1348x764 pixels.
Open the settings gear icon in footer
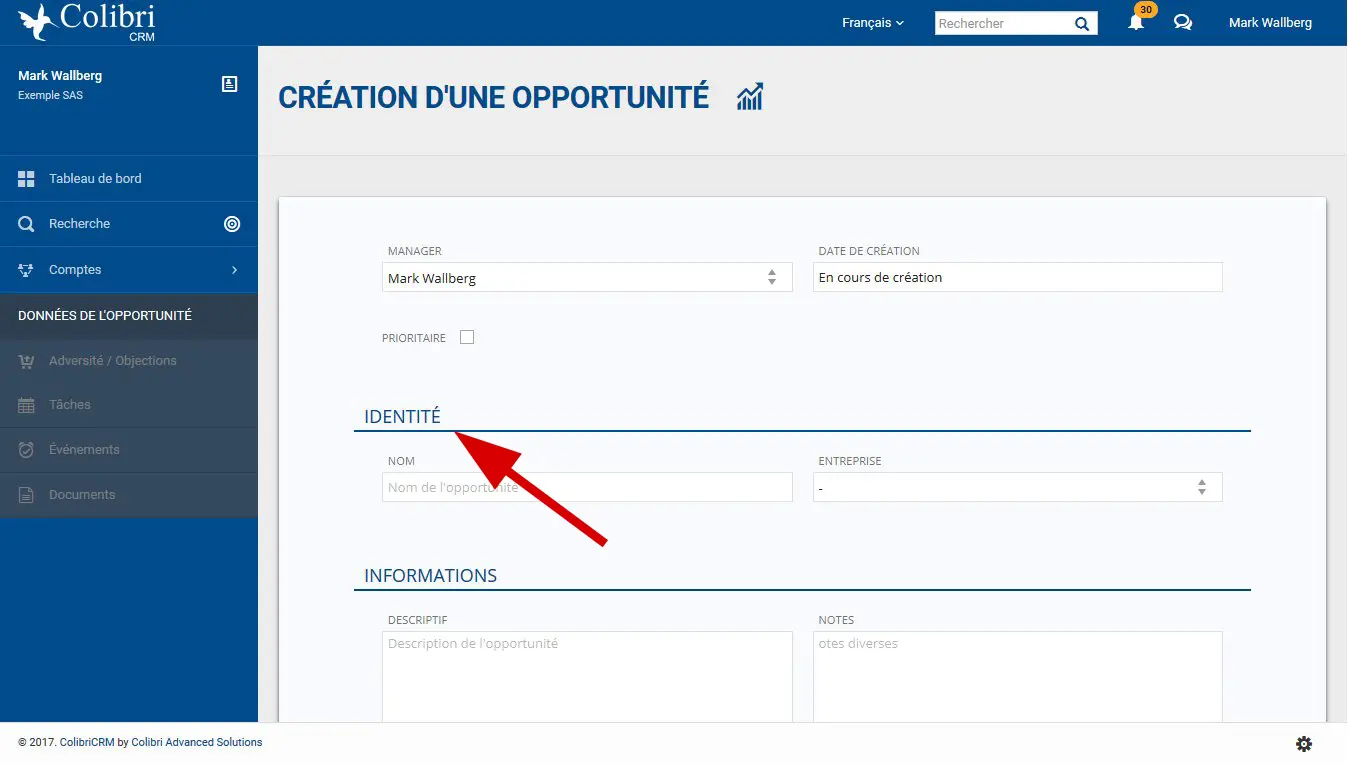1304,744
